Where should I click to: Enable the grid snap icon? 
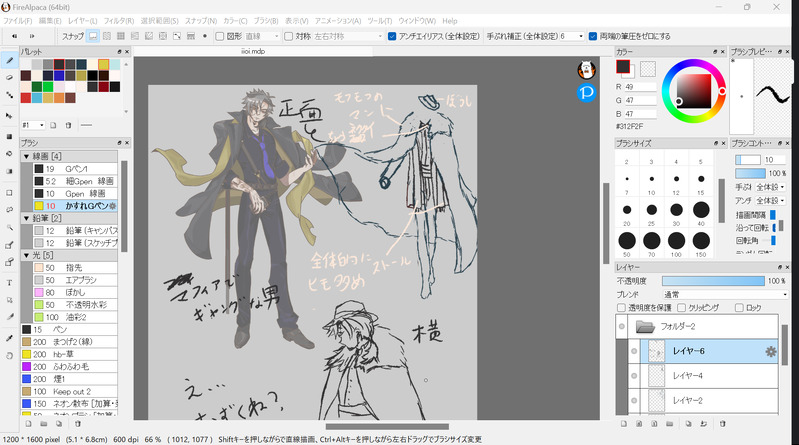click(121, 36)
